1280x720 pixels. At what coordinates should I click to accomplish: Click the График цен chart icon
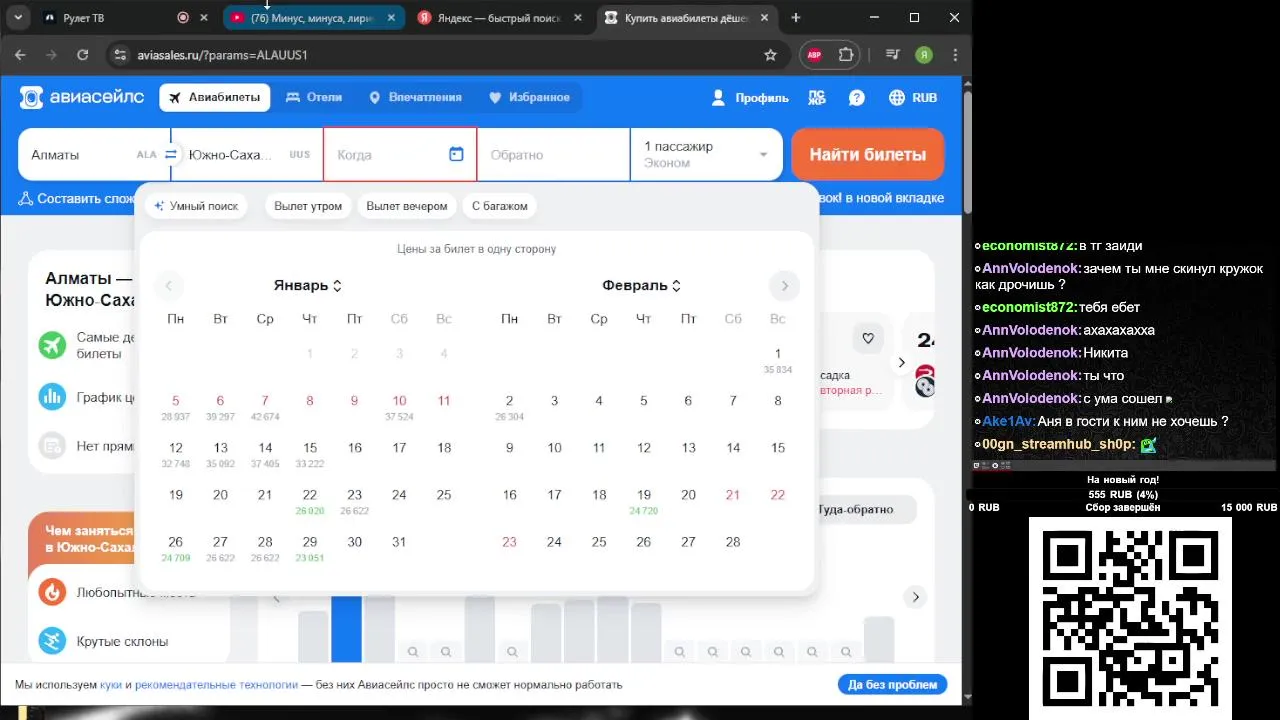(x=52, y=396)
